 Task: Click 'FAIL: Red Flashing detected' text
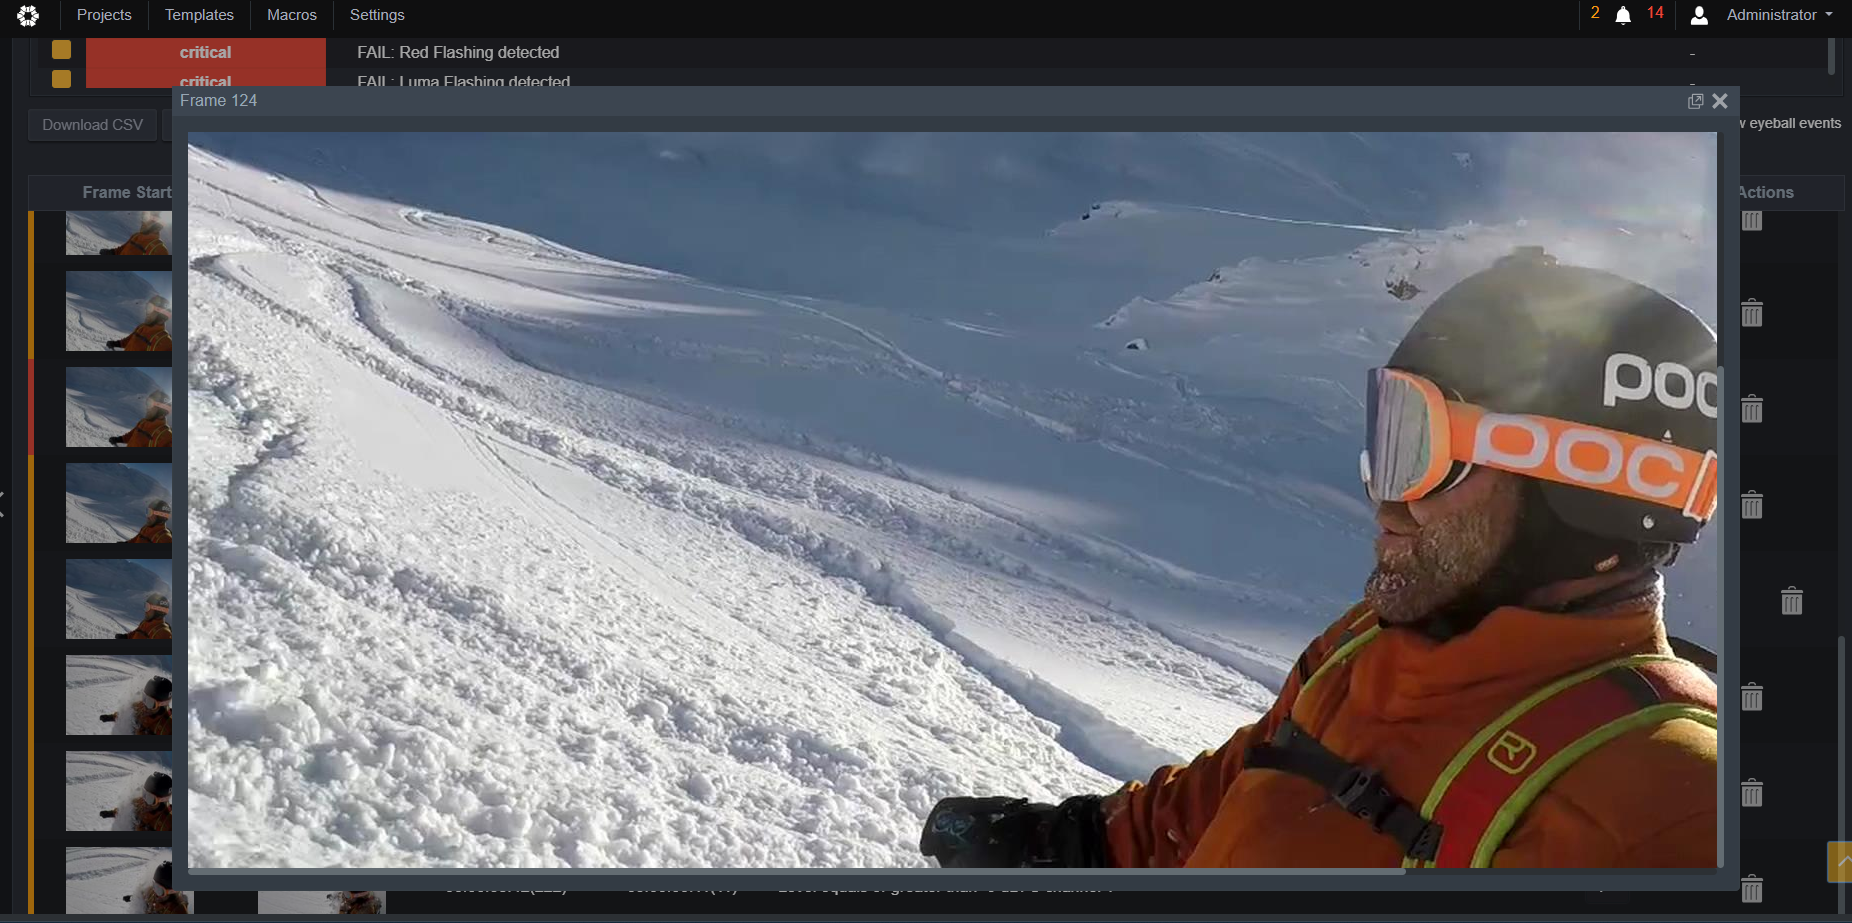pyautogui.click(x=458, y=52)
